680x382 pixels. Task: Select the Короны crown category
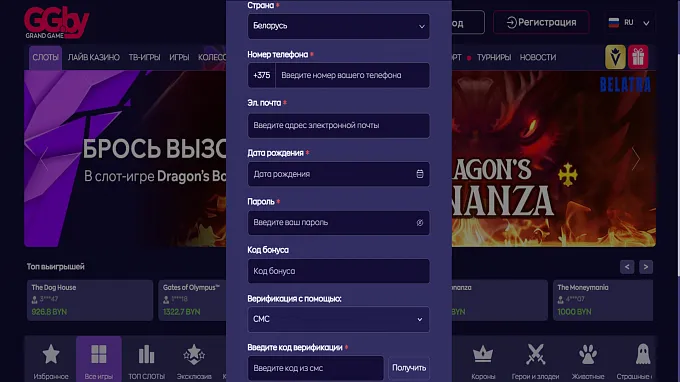click(x=483, y=360)
